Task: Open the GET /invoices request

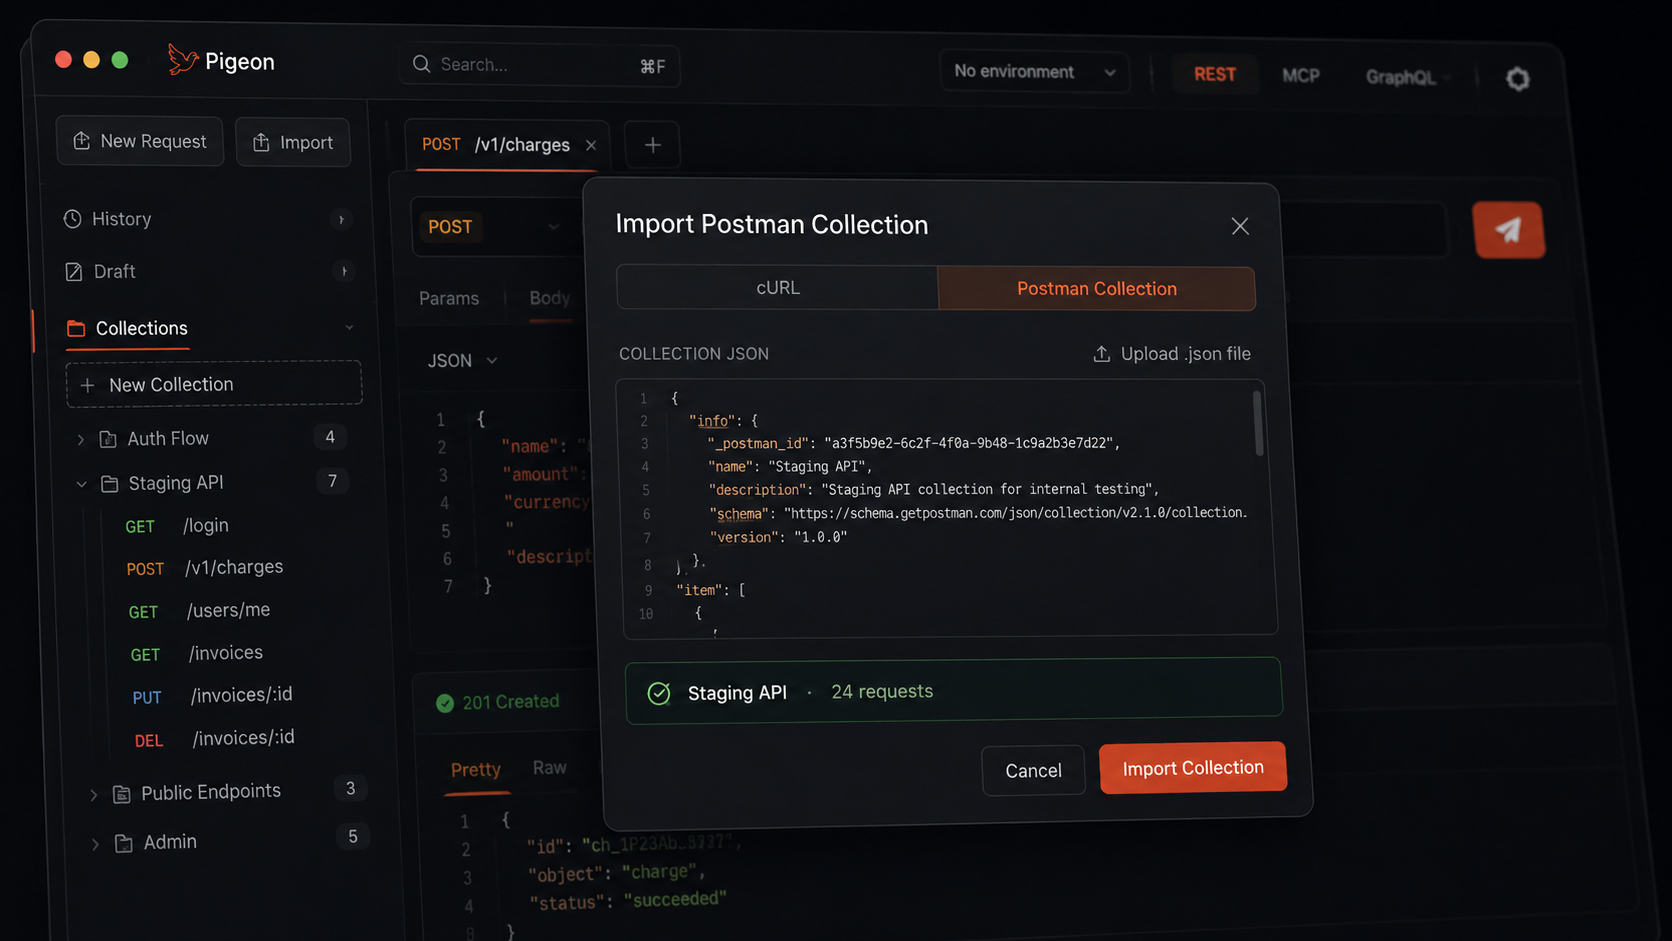Action: (x=197, y=654)
